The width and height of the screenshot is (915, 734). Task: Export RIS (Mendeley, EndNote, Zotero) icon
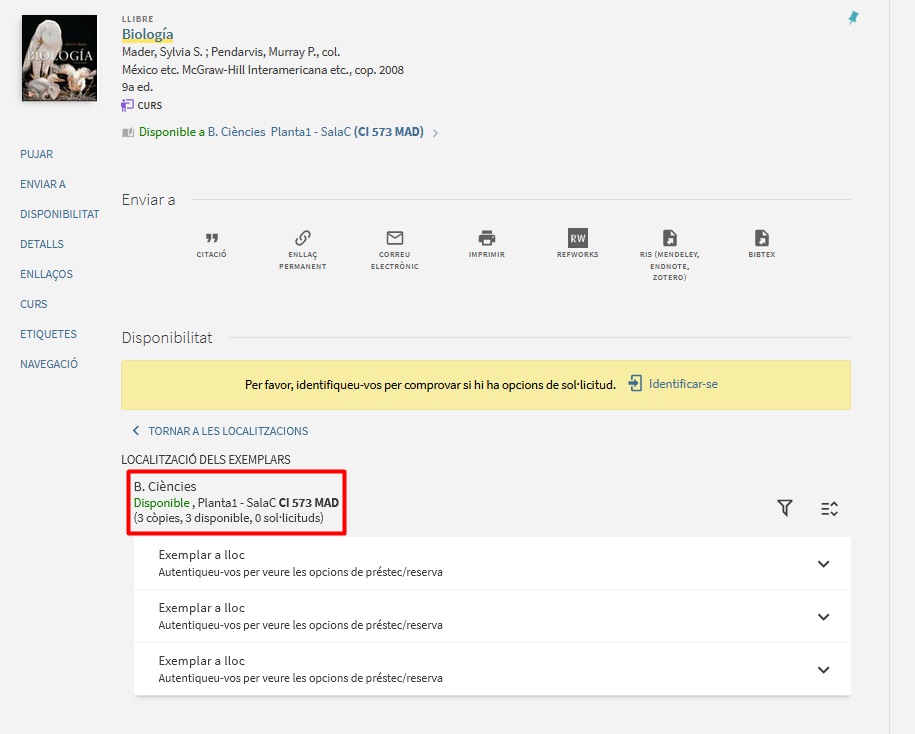(669, 238)
